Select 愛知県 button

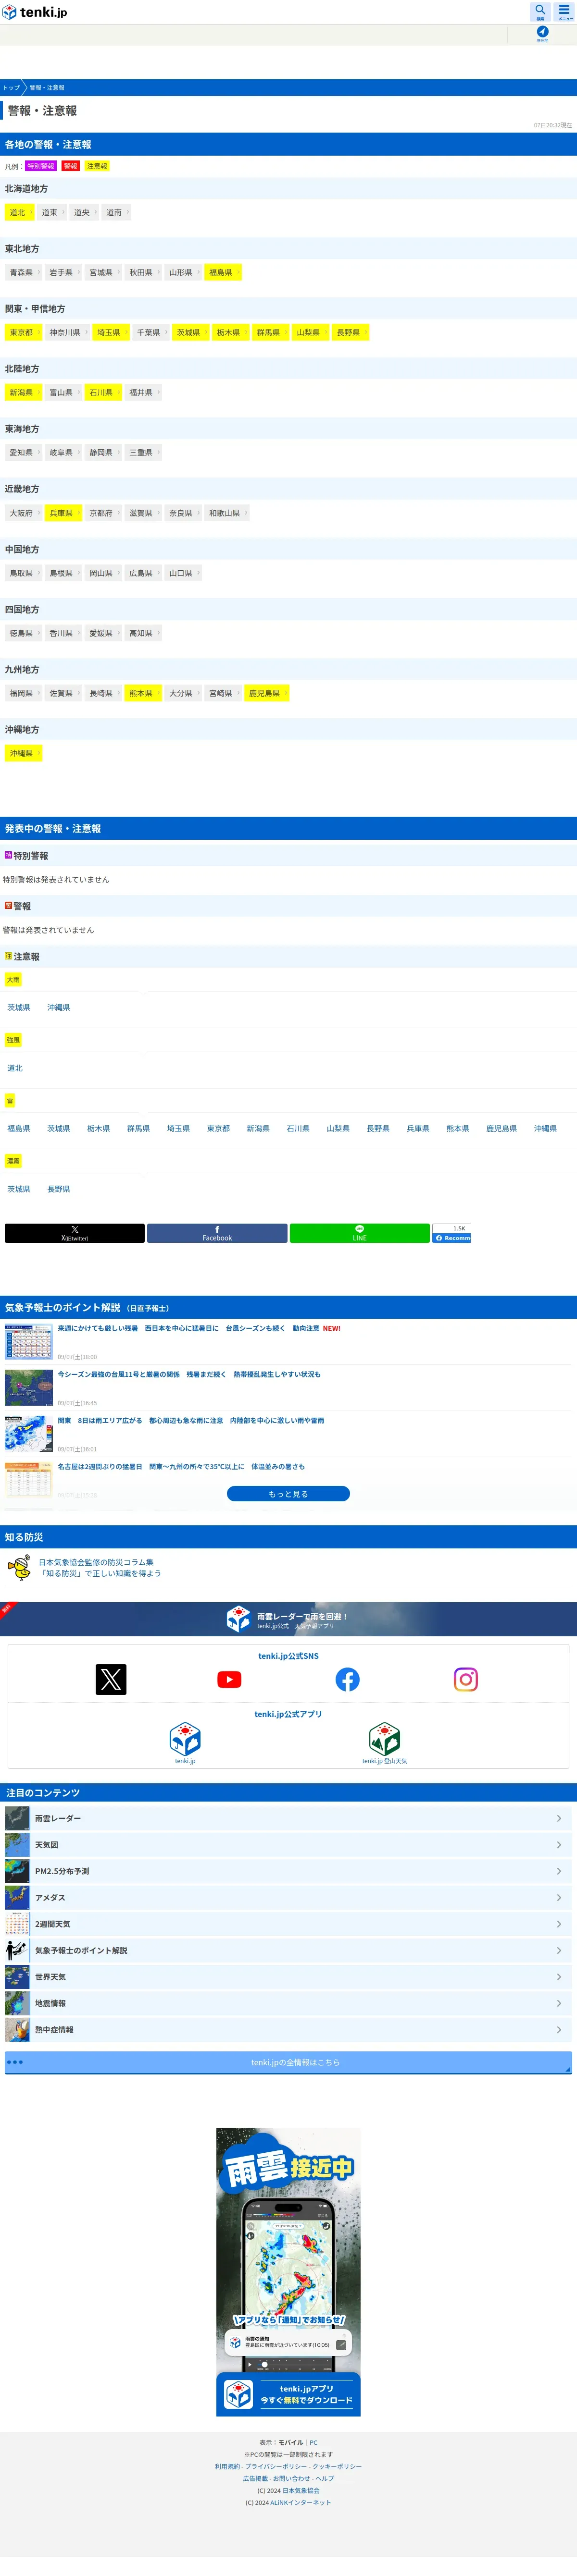[x=24, y=453]
